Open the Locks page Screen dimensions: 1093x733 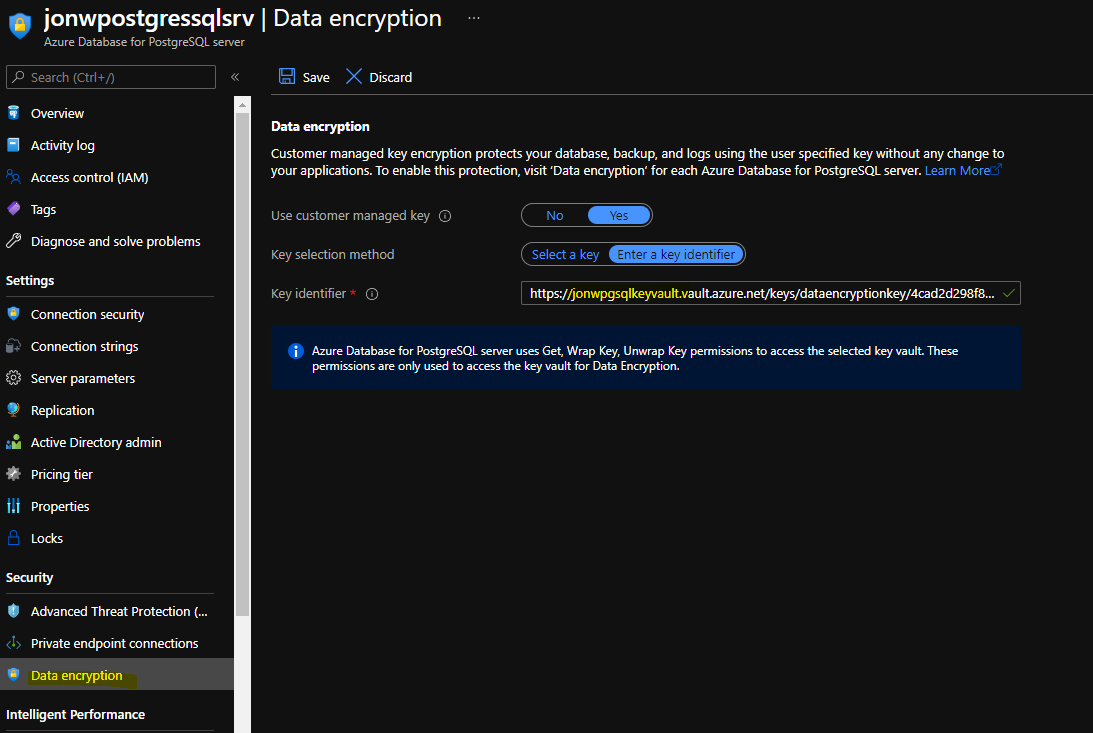click(47, 539)
